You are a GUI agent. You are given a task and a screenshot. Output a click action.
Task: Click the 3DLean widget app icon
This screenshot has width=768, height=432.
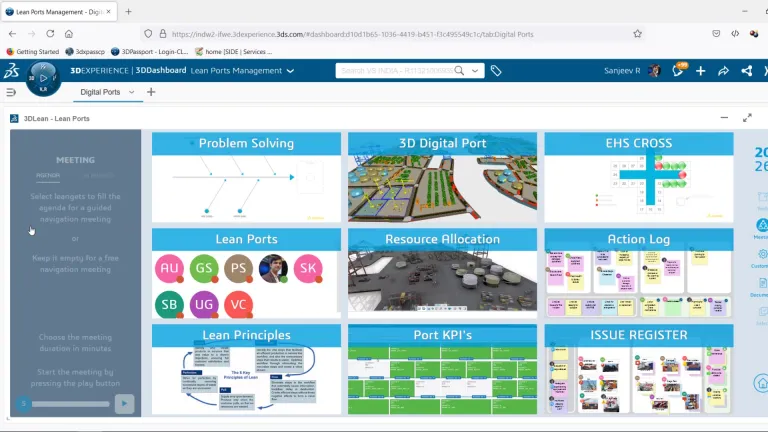point(14,119)
